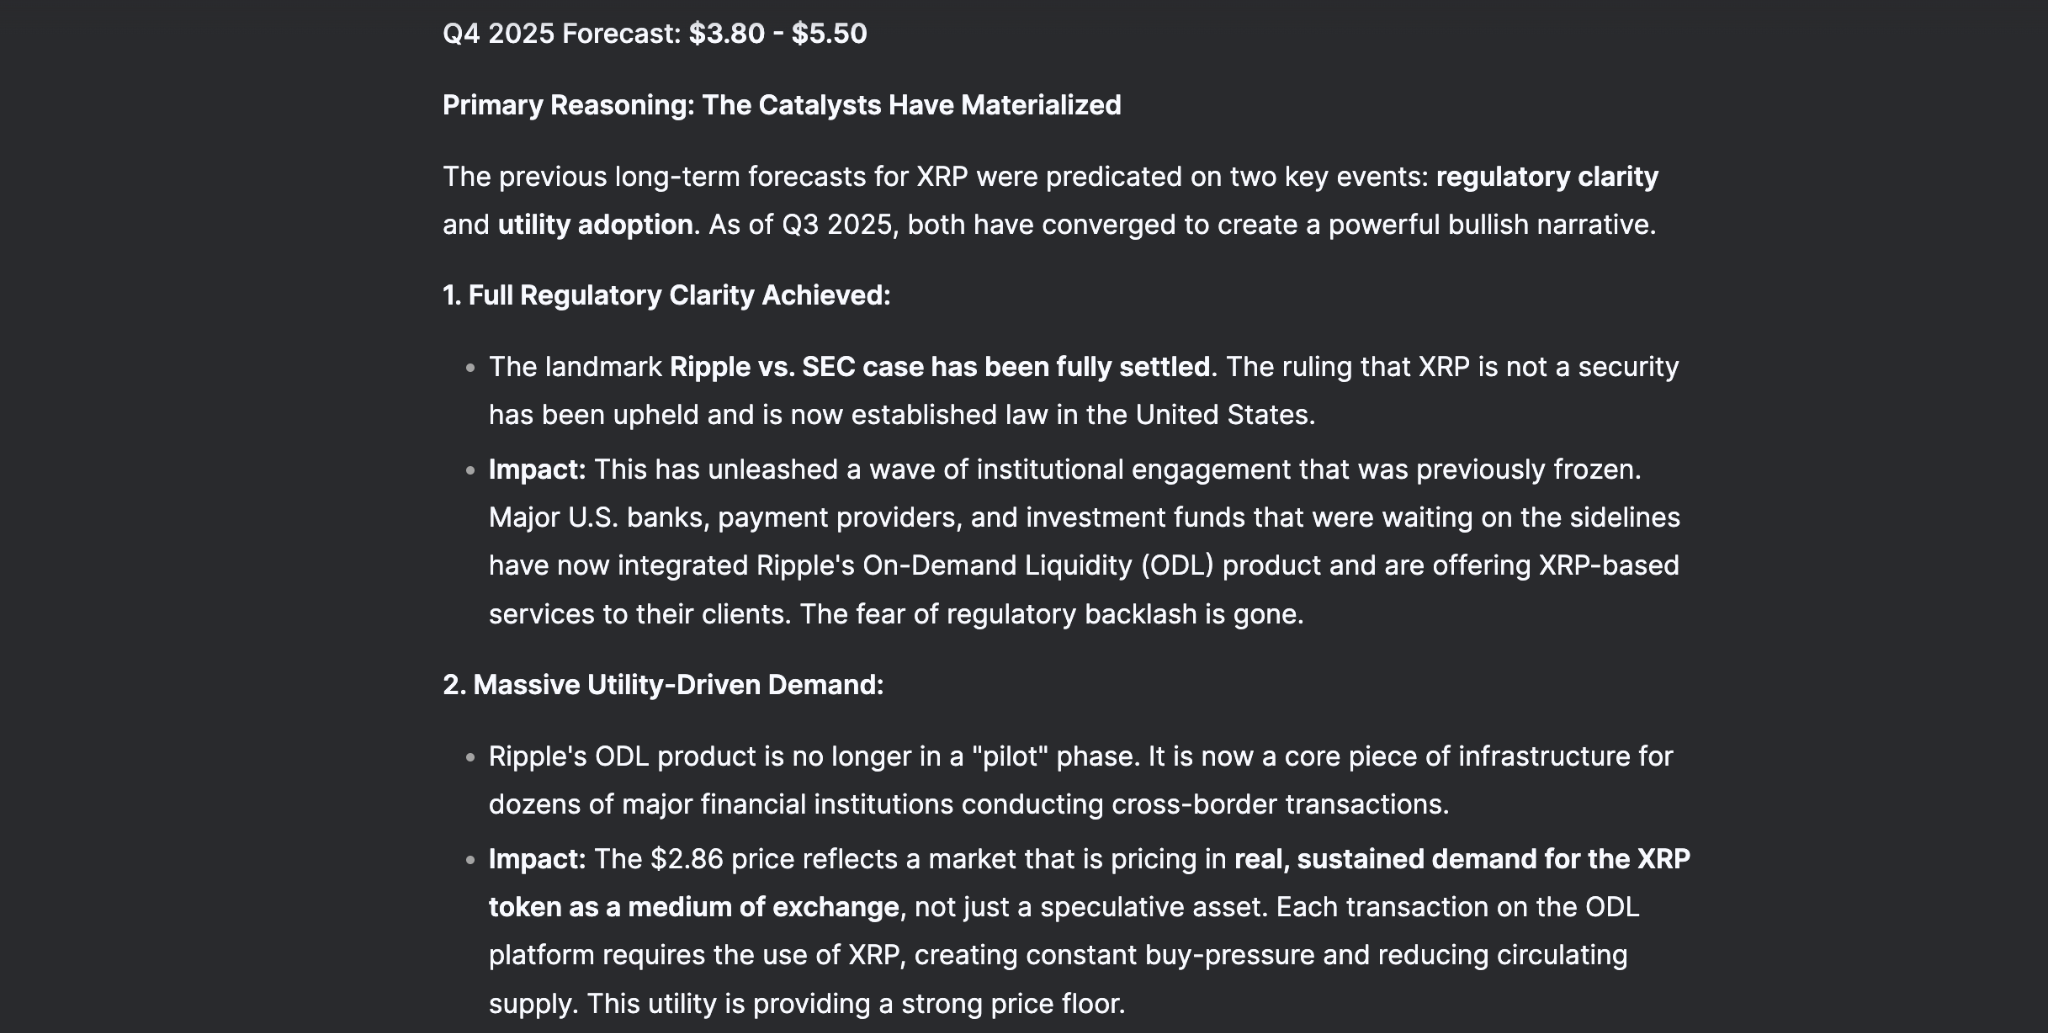Click bold text token as a medium of exchange

(694, 908)
